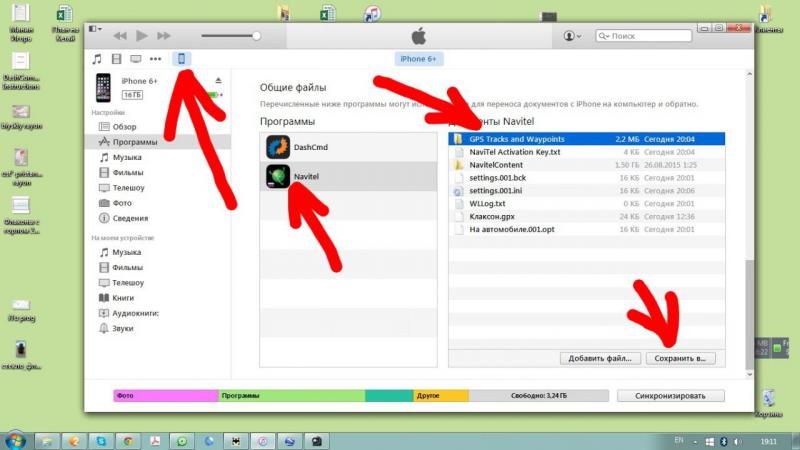Viewport: 800px width, 450px height.
Task: Open the Movies library filmstrip icon
Action: (x=116, y=59)
